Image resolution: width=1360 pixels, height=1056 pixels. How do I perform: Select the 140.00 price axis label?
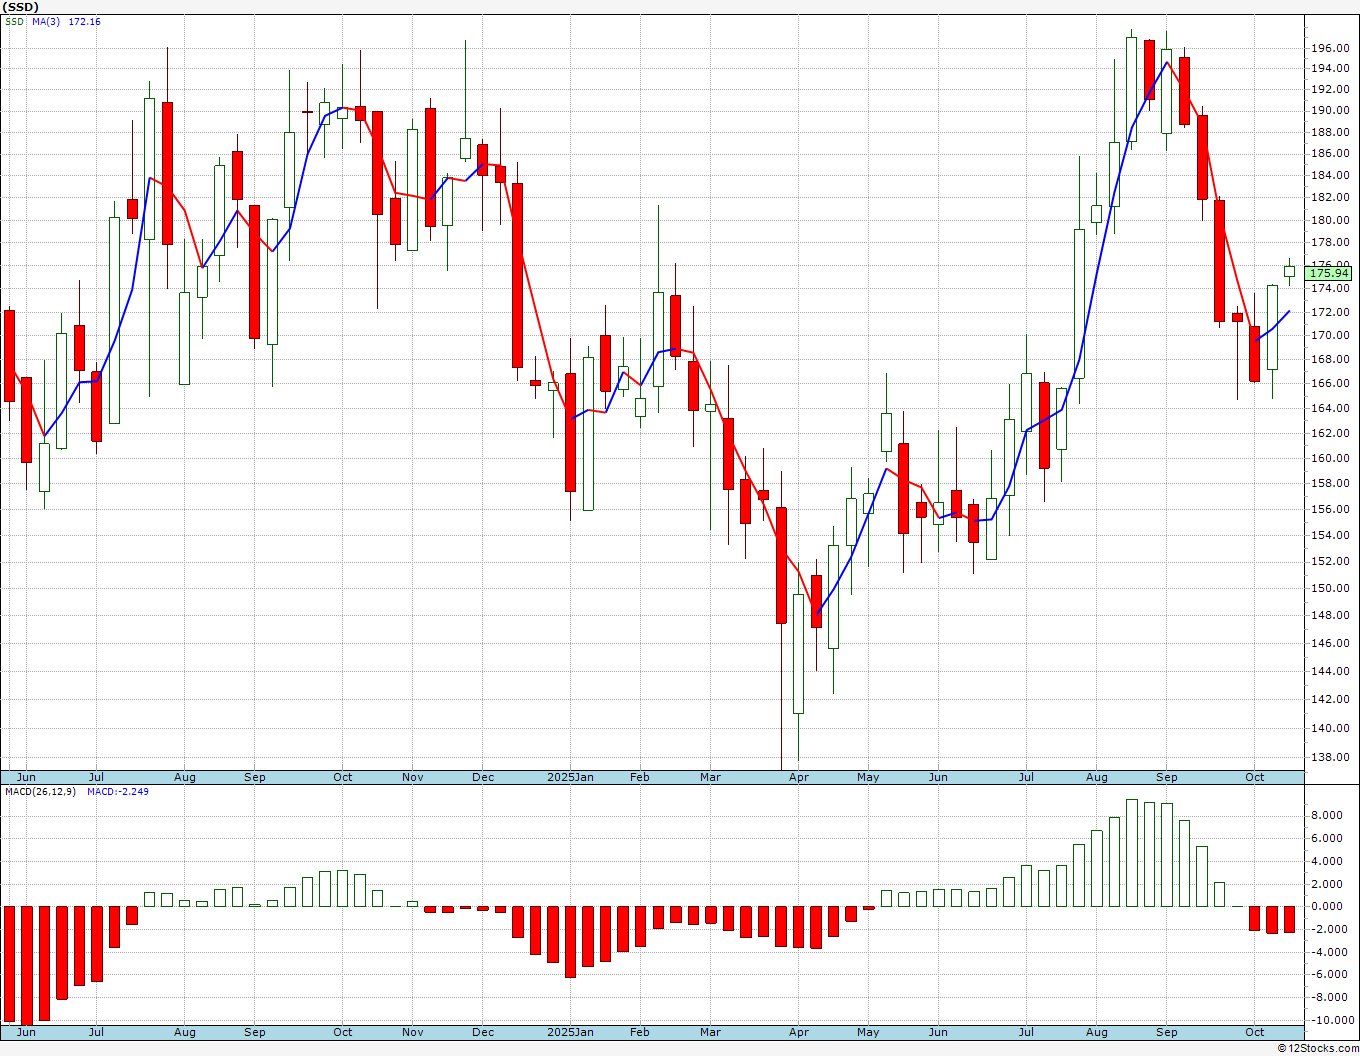[x=1329, y=728]
